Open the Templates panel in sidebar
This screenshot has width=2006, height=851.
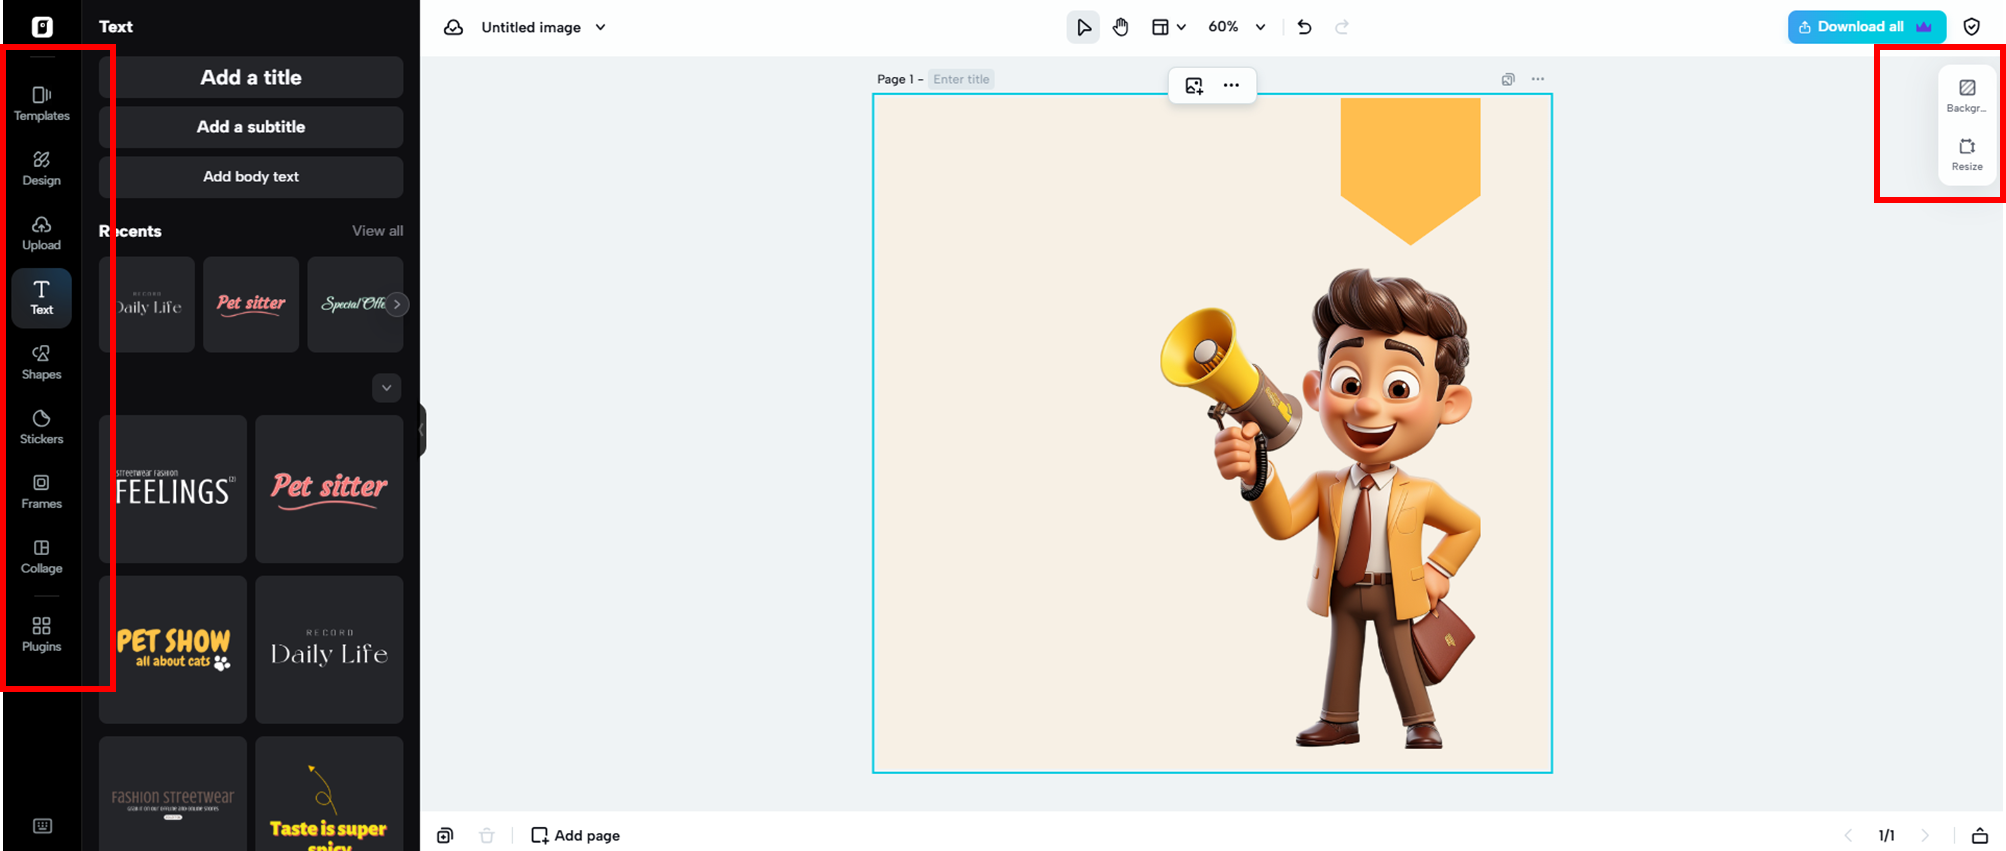click(41, 103)
